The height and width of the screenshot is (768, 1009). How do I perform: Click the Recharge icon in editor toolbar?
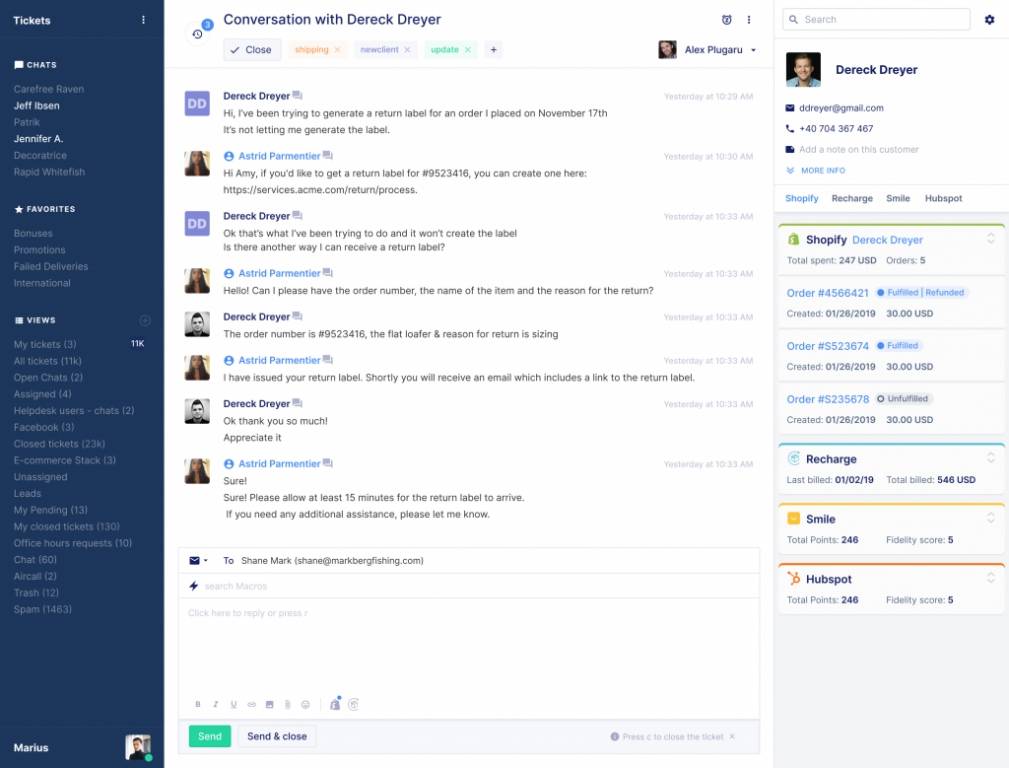tap(353, 704)
